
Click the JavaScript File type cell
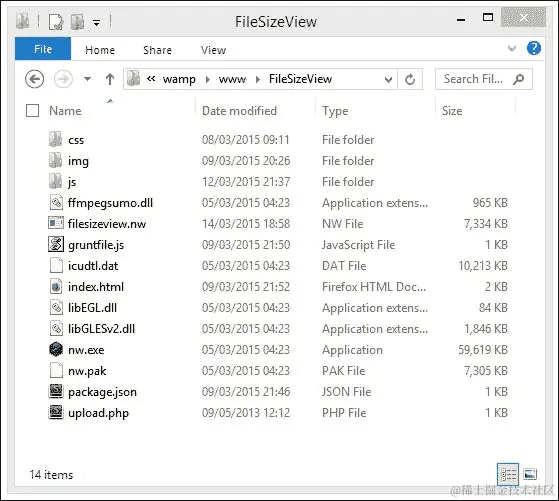(358, 245)
